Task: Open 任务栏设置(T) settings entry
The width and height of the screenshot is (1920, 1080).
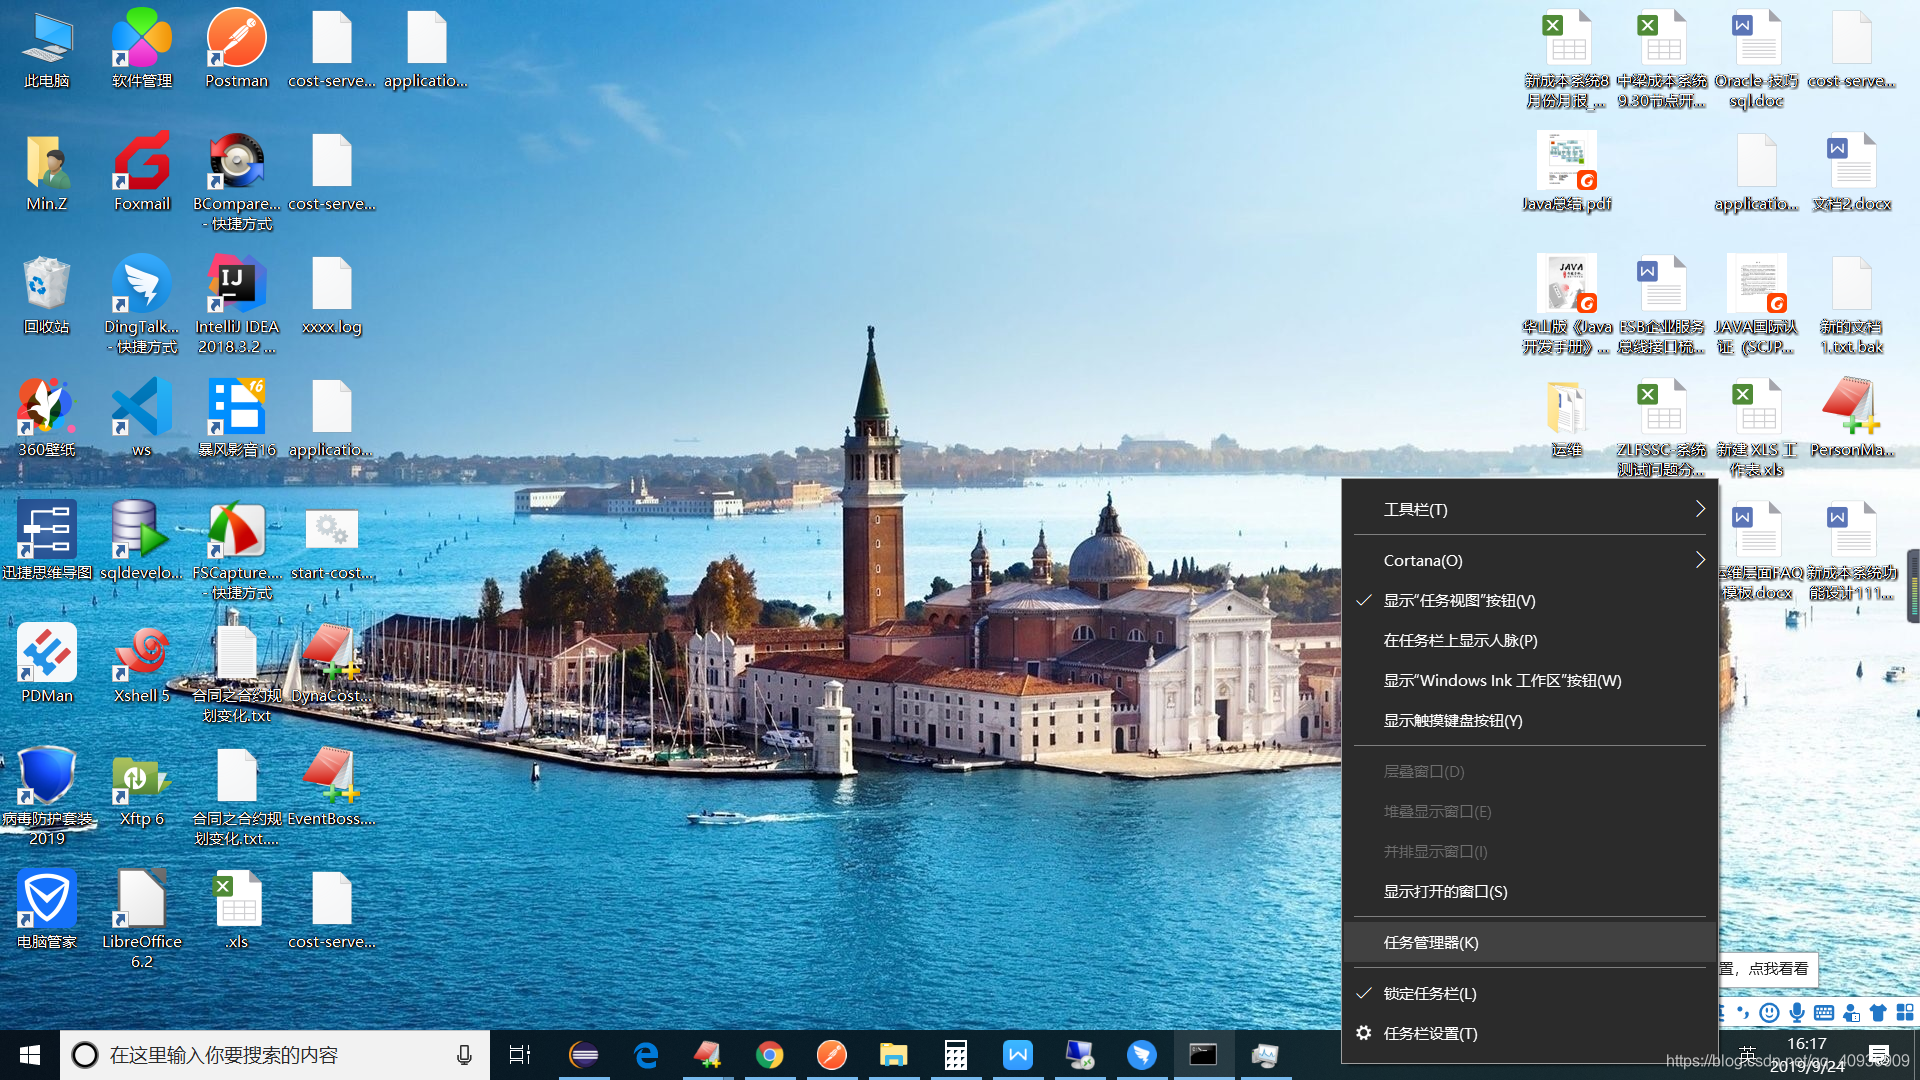Action: [1430, 1033]
